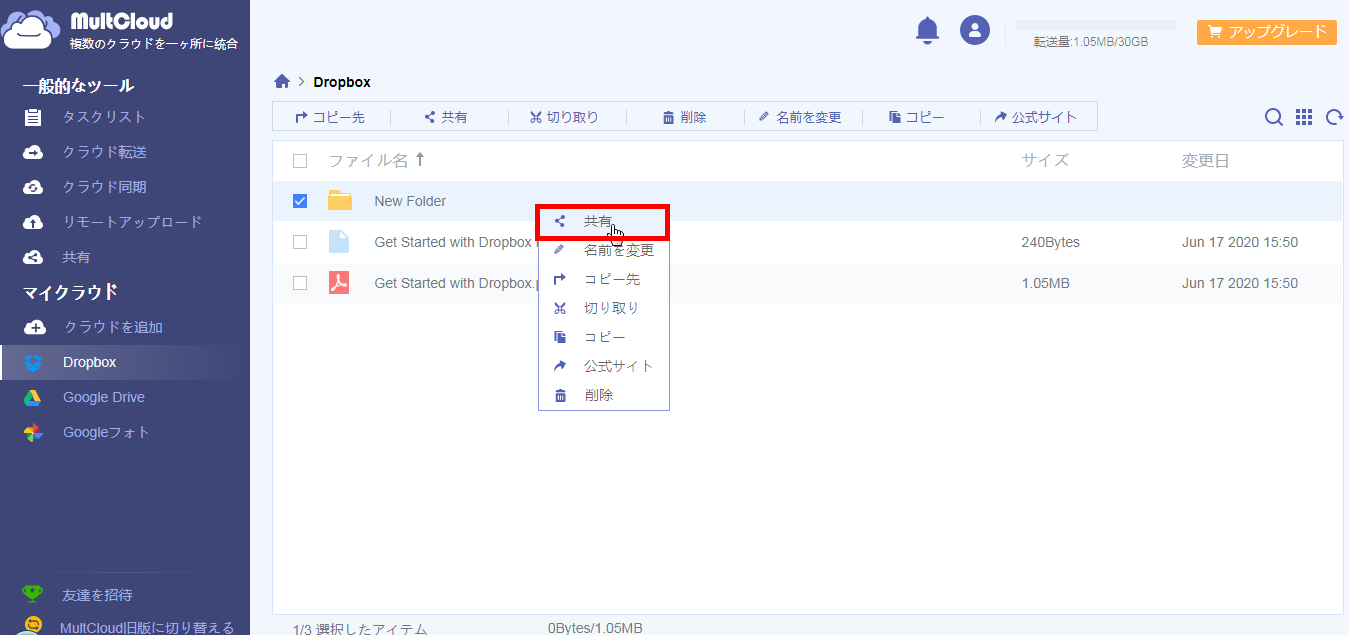Go to home via breadcrumb icon
This screenshot has height=635, width=1349.
pos(282,82)
